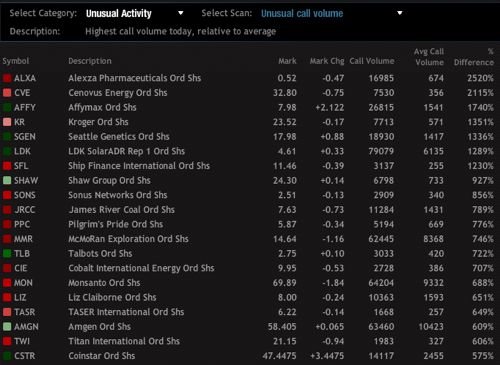
Task: Click Ship Finance International Ord Shs description
Action: [x=139, y=166]
